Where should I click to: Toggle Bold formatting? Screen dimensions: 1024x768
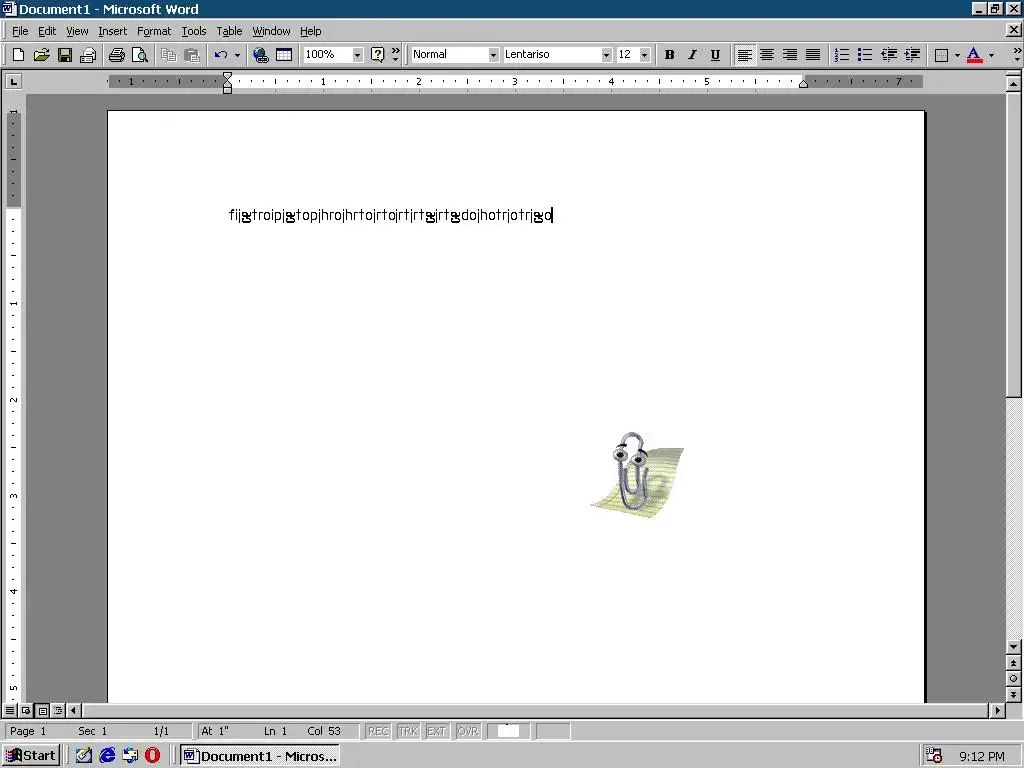669,55
